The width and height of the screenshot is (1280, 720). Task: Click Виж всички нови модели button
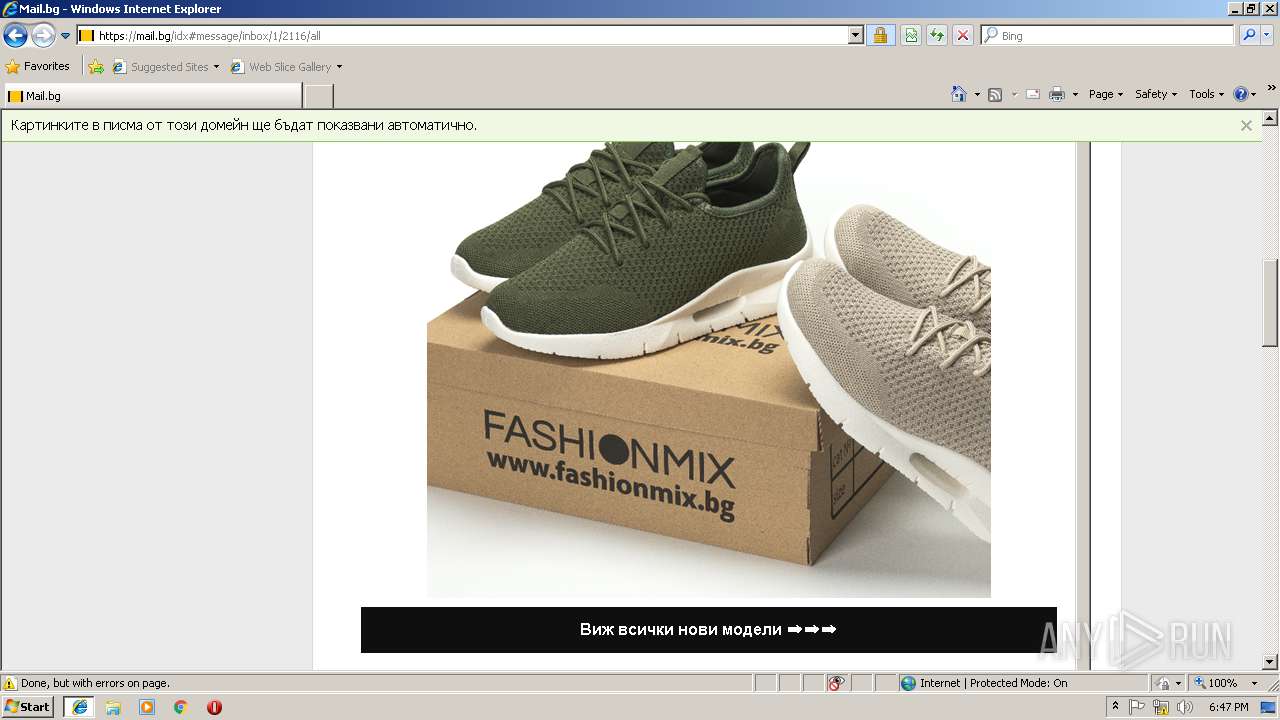pyautogui.click(x=708, y=630)
